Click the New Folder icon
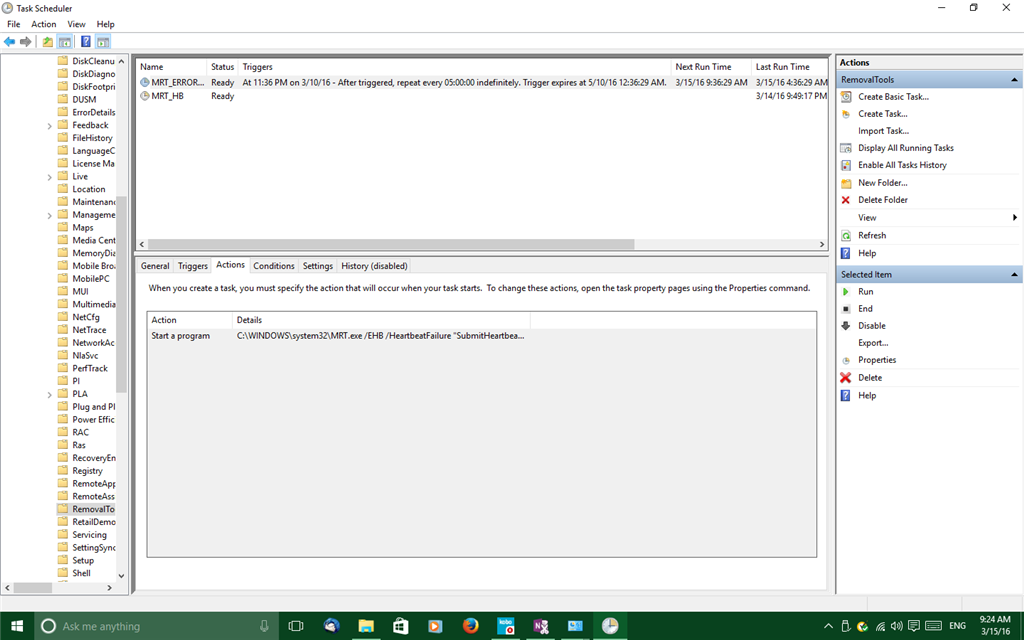Screen dimensions: 1024x640 click(x=846, y=183)
